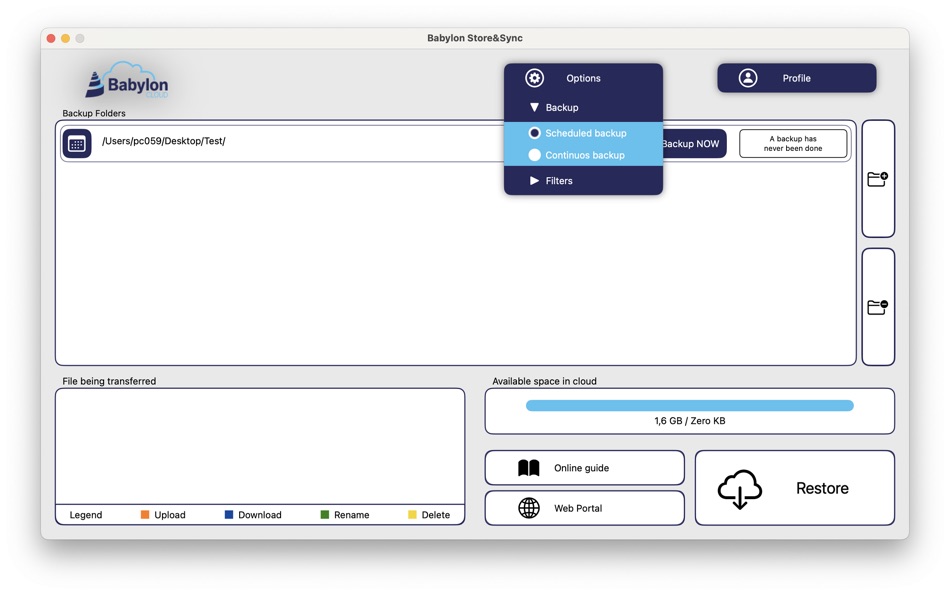Click the Profile user avatar icon
The height and width of the screenshot is (594, 950).
point(748,78)
